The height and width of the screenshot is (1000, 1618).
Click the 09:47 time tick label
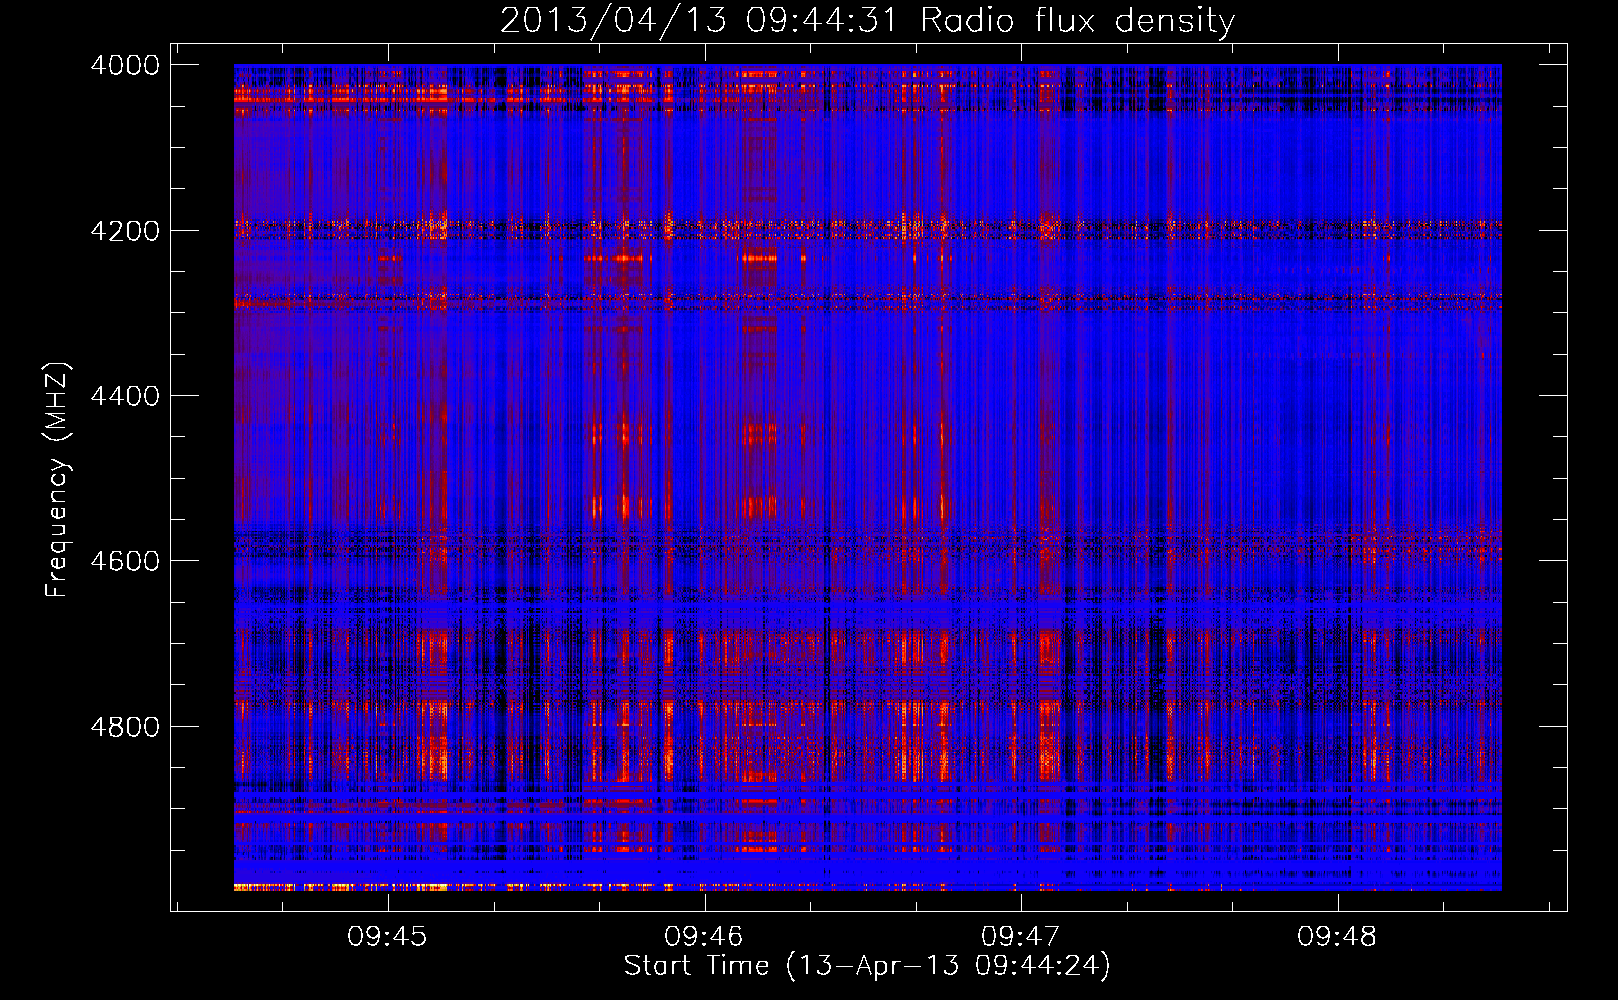pos(1020,937)
